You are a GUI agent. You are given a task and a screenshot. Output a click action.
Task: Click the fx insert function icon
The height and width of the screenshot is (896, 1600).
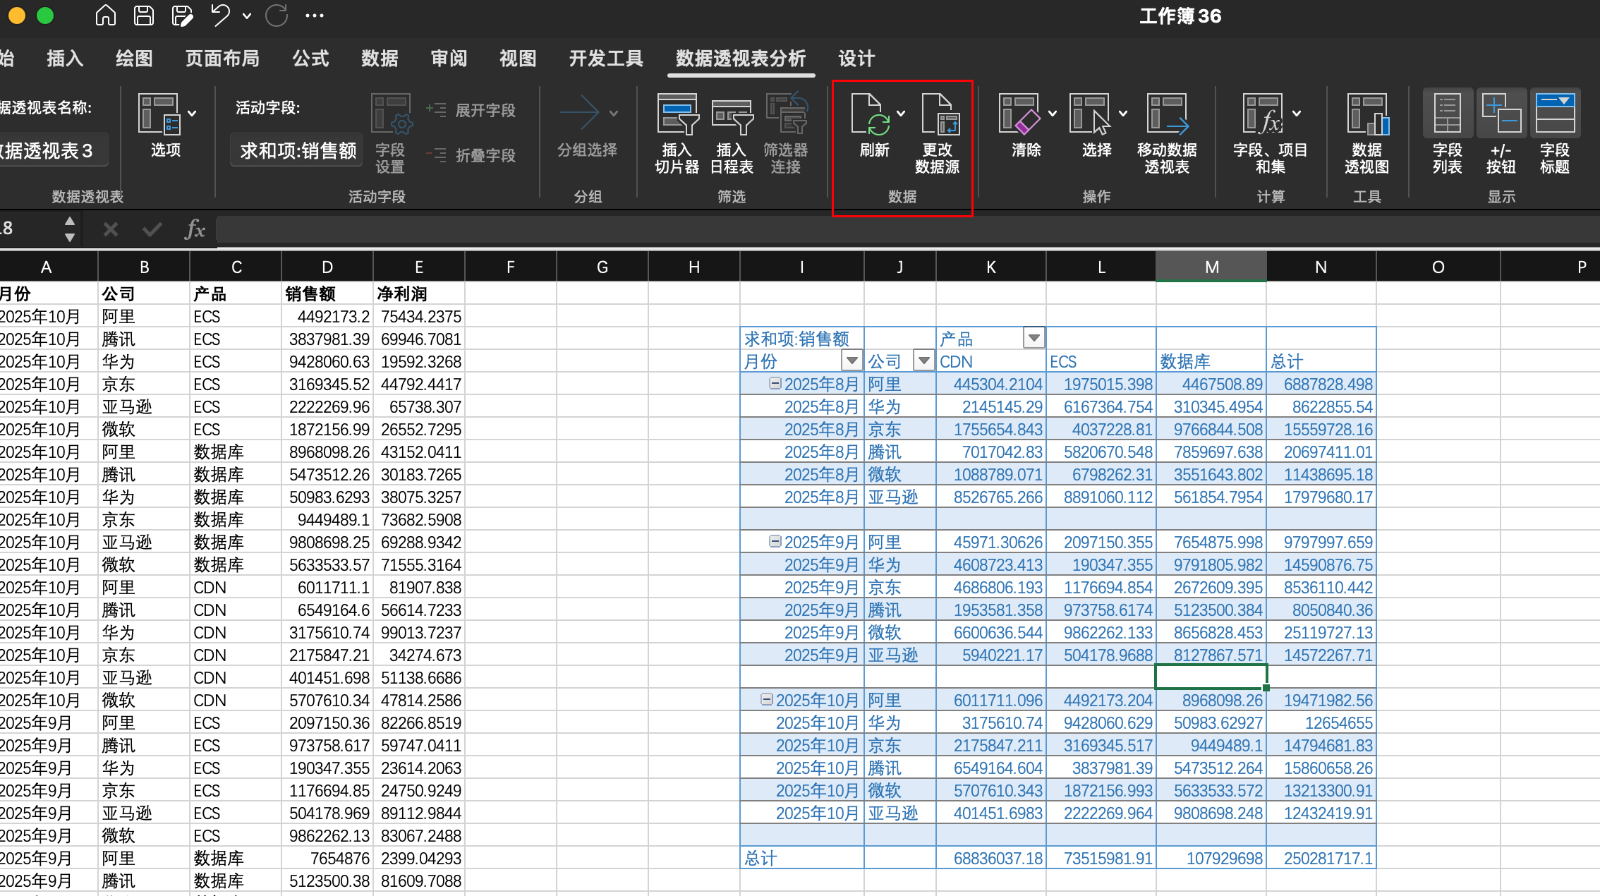point(195,229)
